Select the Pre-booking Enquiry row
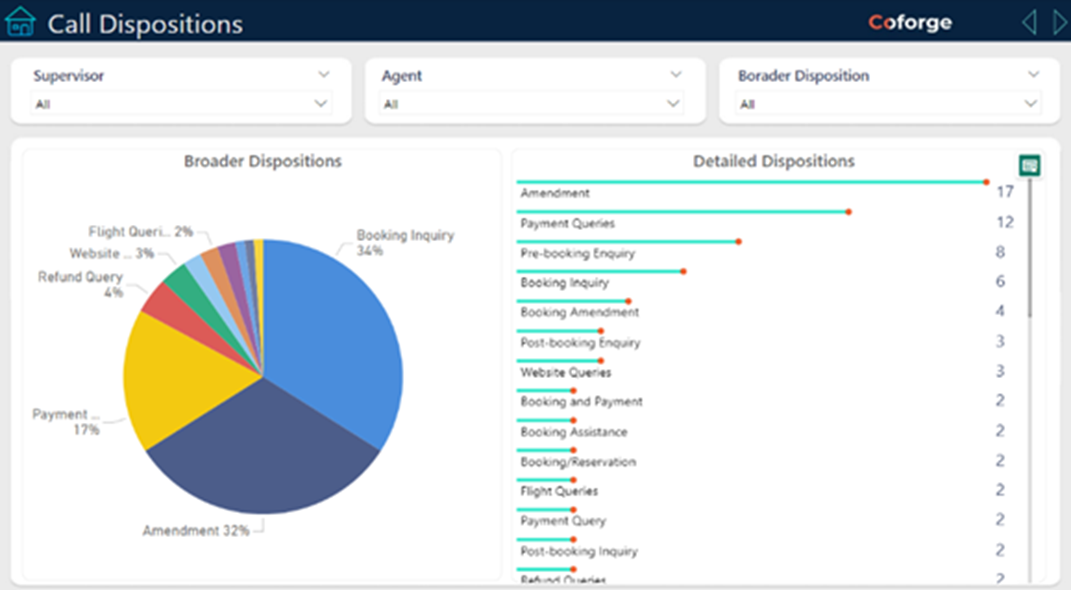 pos(577,253)
